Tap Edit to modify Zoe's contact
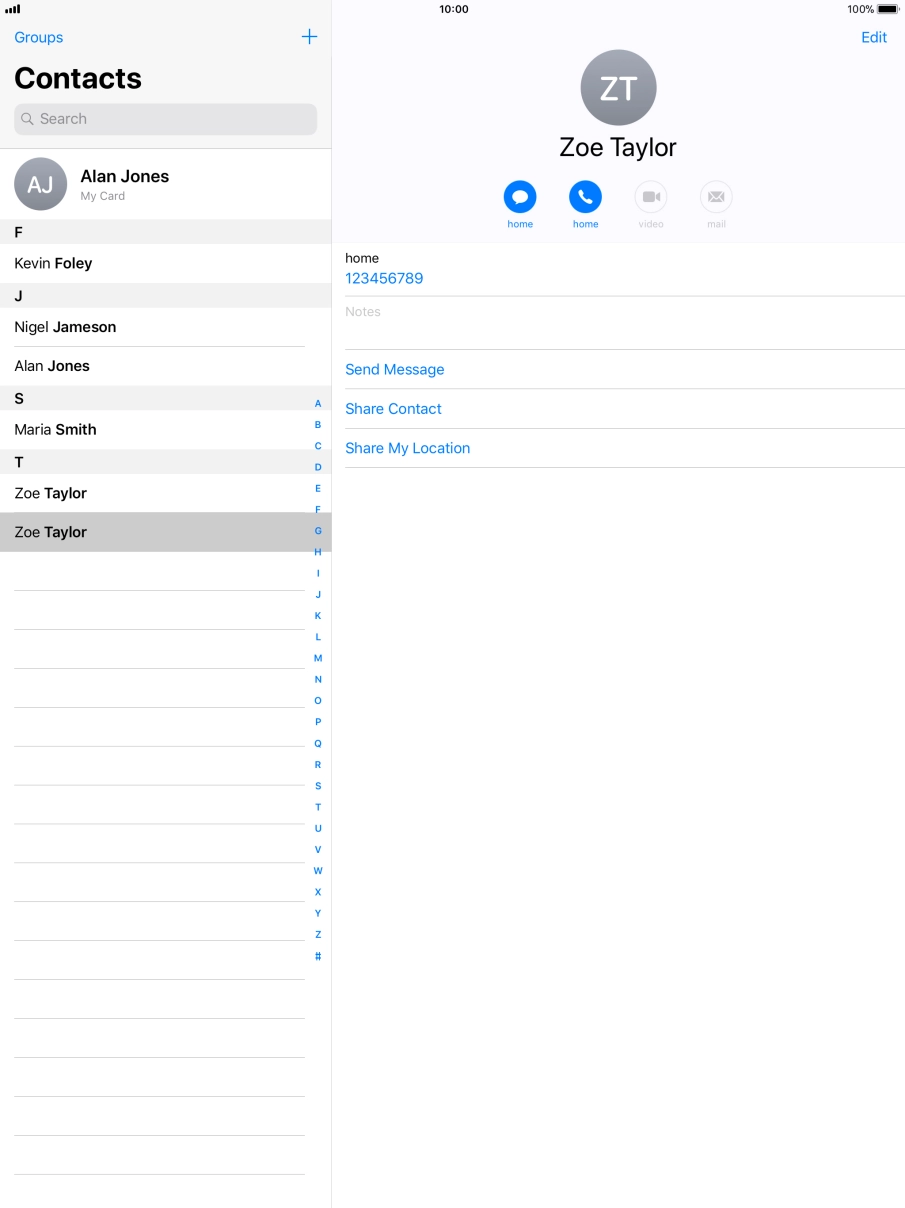 pos(873,37)
